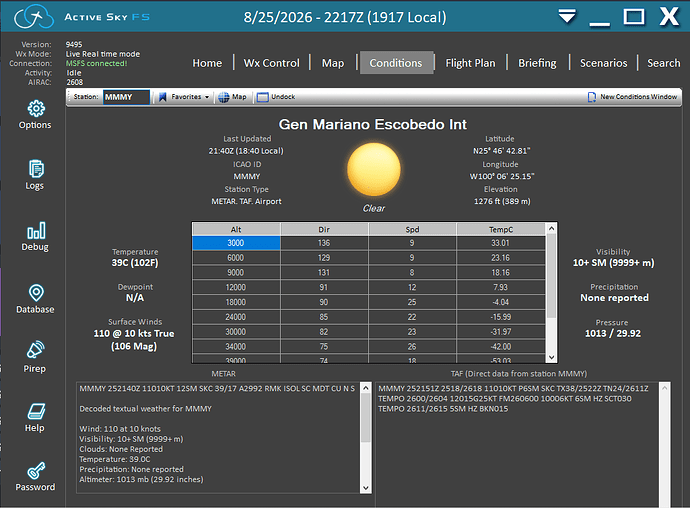
Task: Click the TempC column header
Action: click(x=501, y=229)
